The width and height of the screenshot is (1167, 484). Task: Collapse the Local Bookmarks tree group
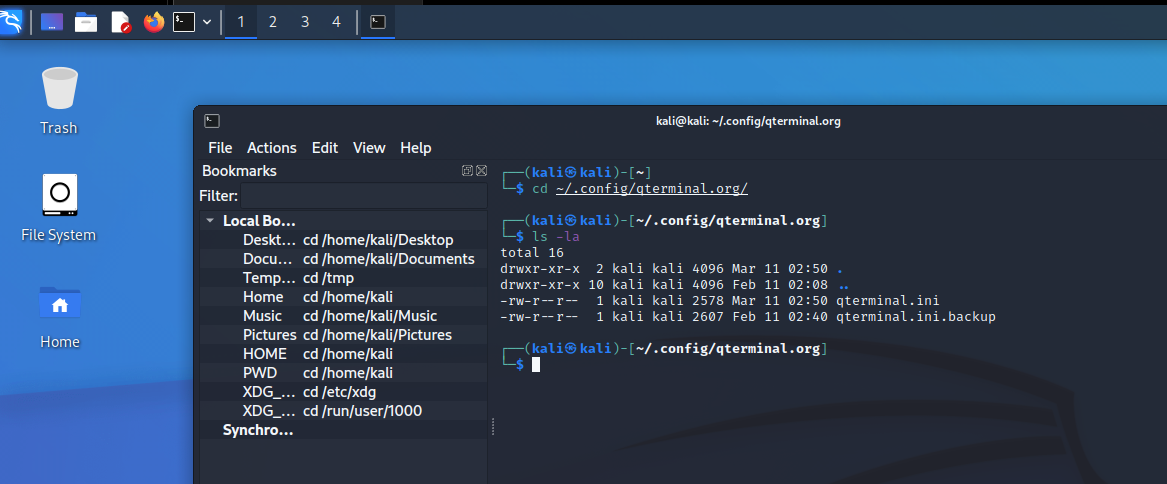click(210, 221)
